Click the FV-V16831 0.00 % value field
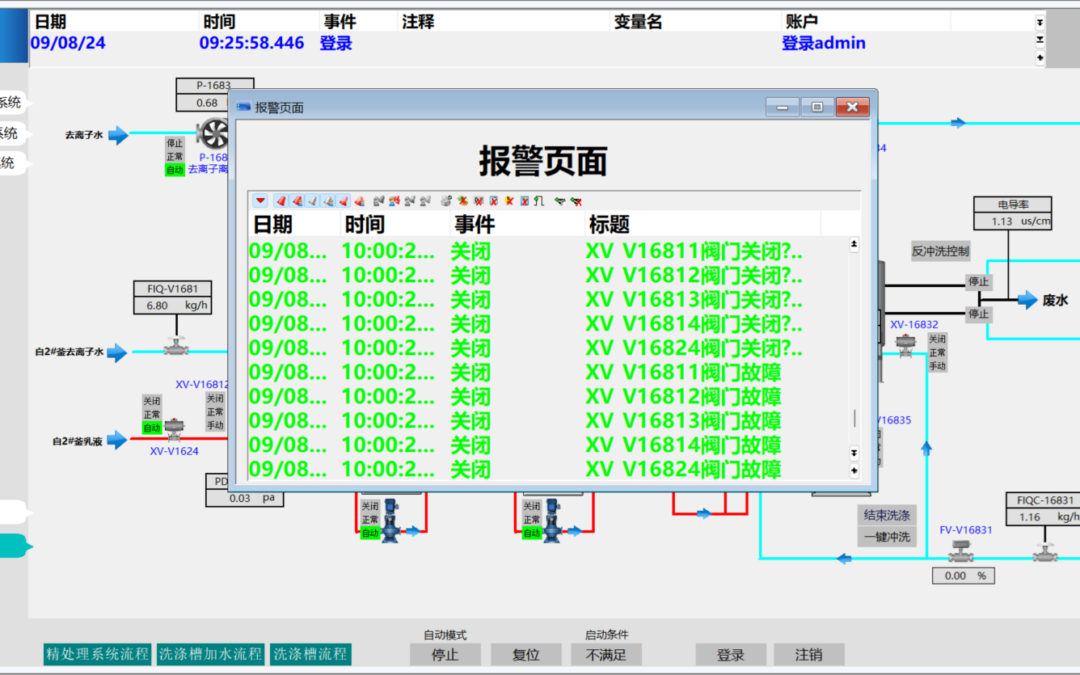 pos(963,576)
